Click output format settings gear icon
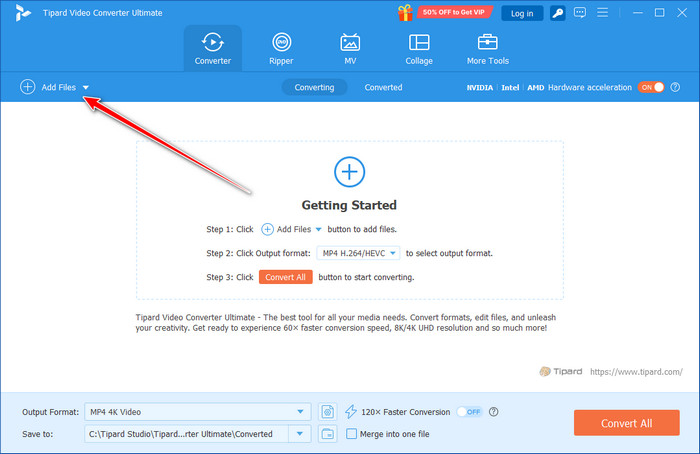Viewport: 700px width, 454px height. [328, 411]
